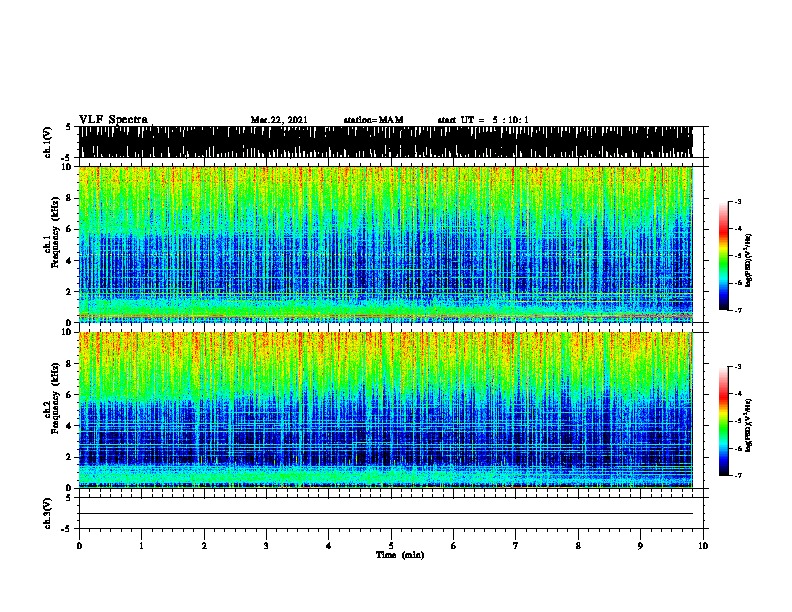The image size is (792, 612).
Task: Click the time axis tick label "10"
Action: [703, 546]
